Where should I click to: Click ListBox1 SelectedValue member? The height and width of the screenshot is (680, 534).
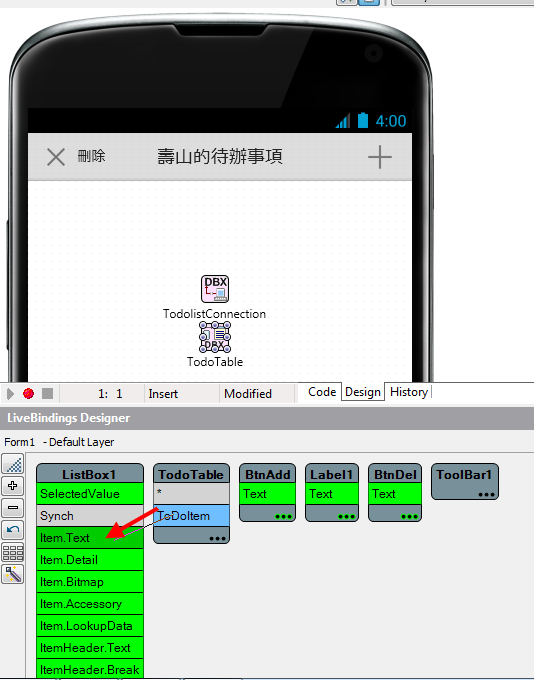point(90,494)
